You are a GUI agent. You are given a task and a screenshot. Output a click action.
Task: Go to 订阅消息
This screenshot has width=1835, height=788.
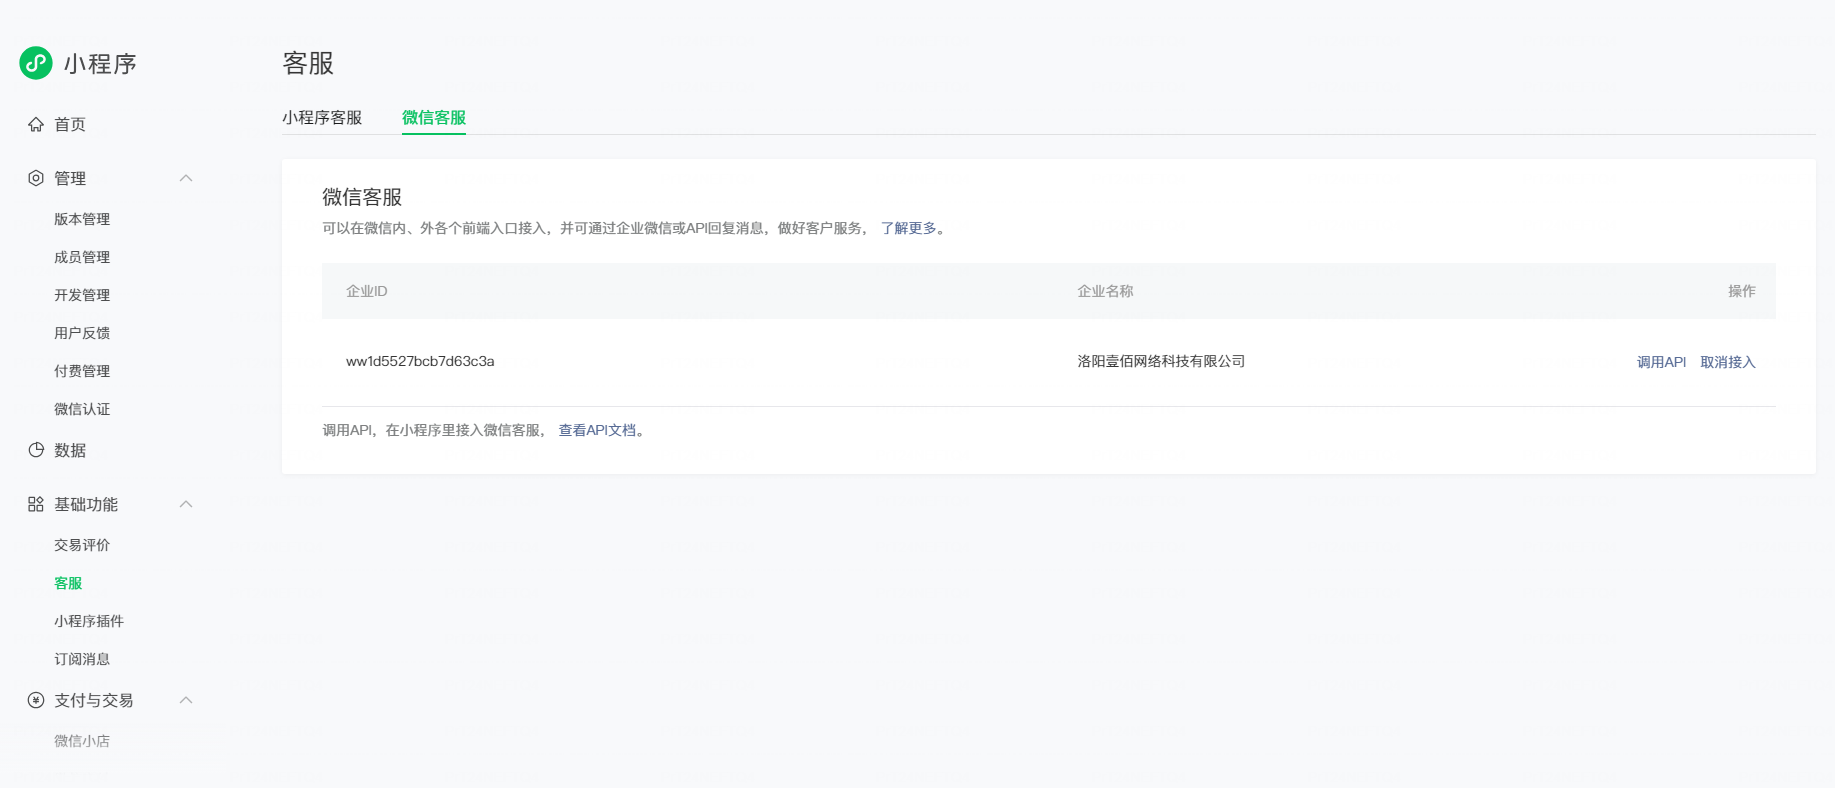[82, 659]
